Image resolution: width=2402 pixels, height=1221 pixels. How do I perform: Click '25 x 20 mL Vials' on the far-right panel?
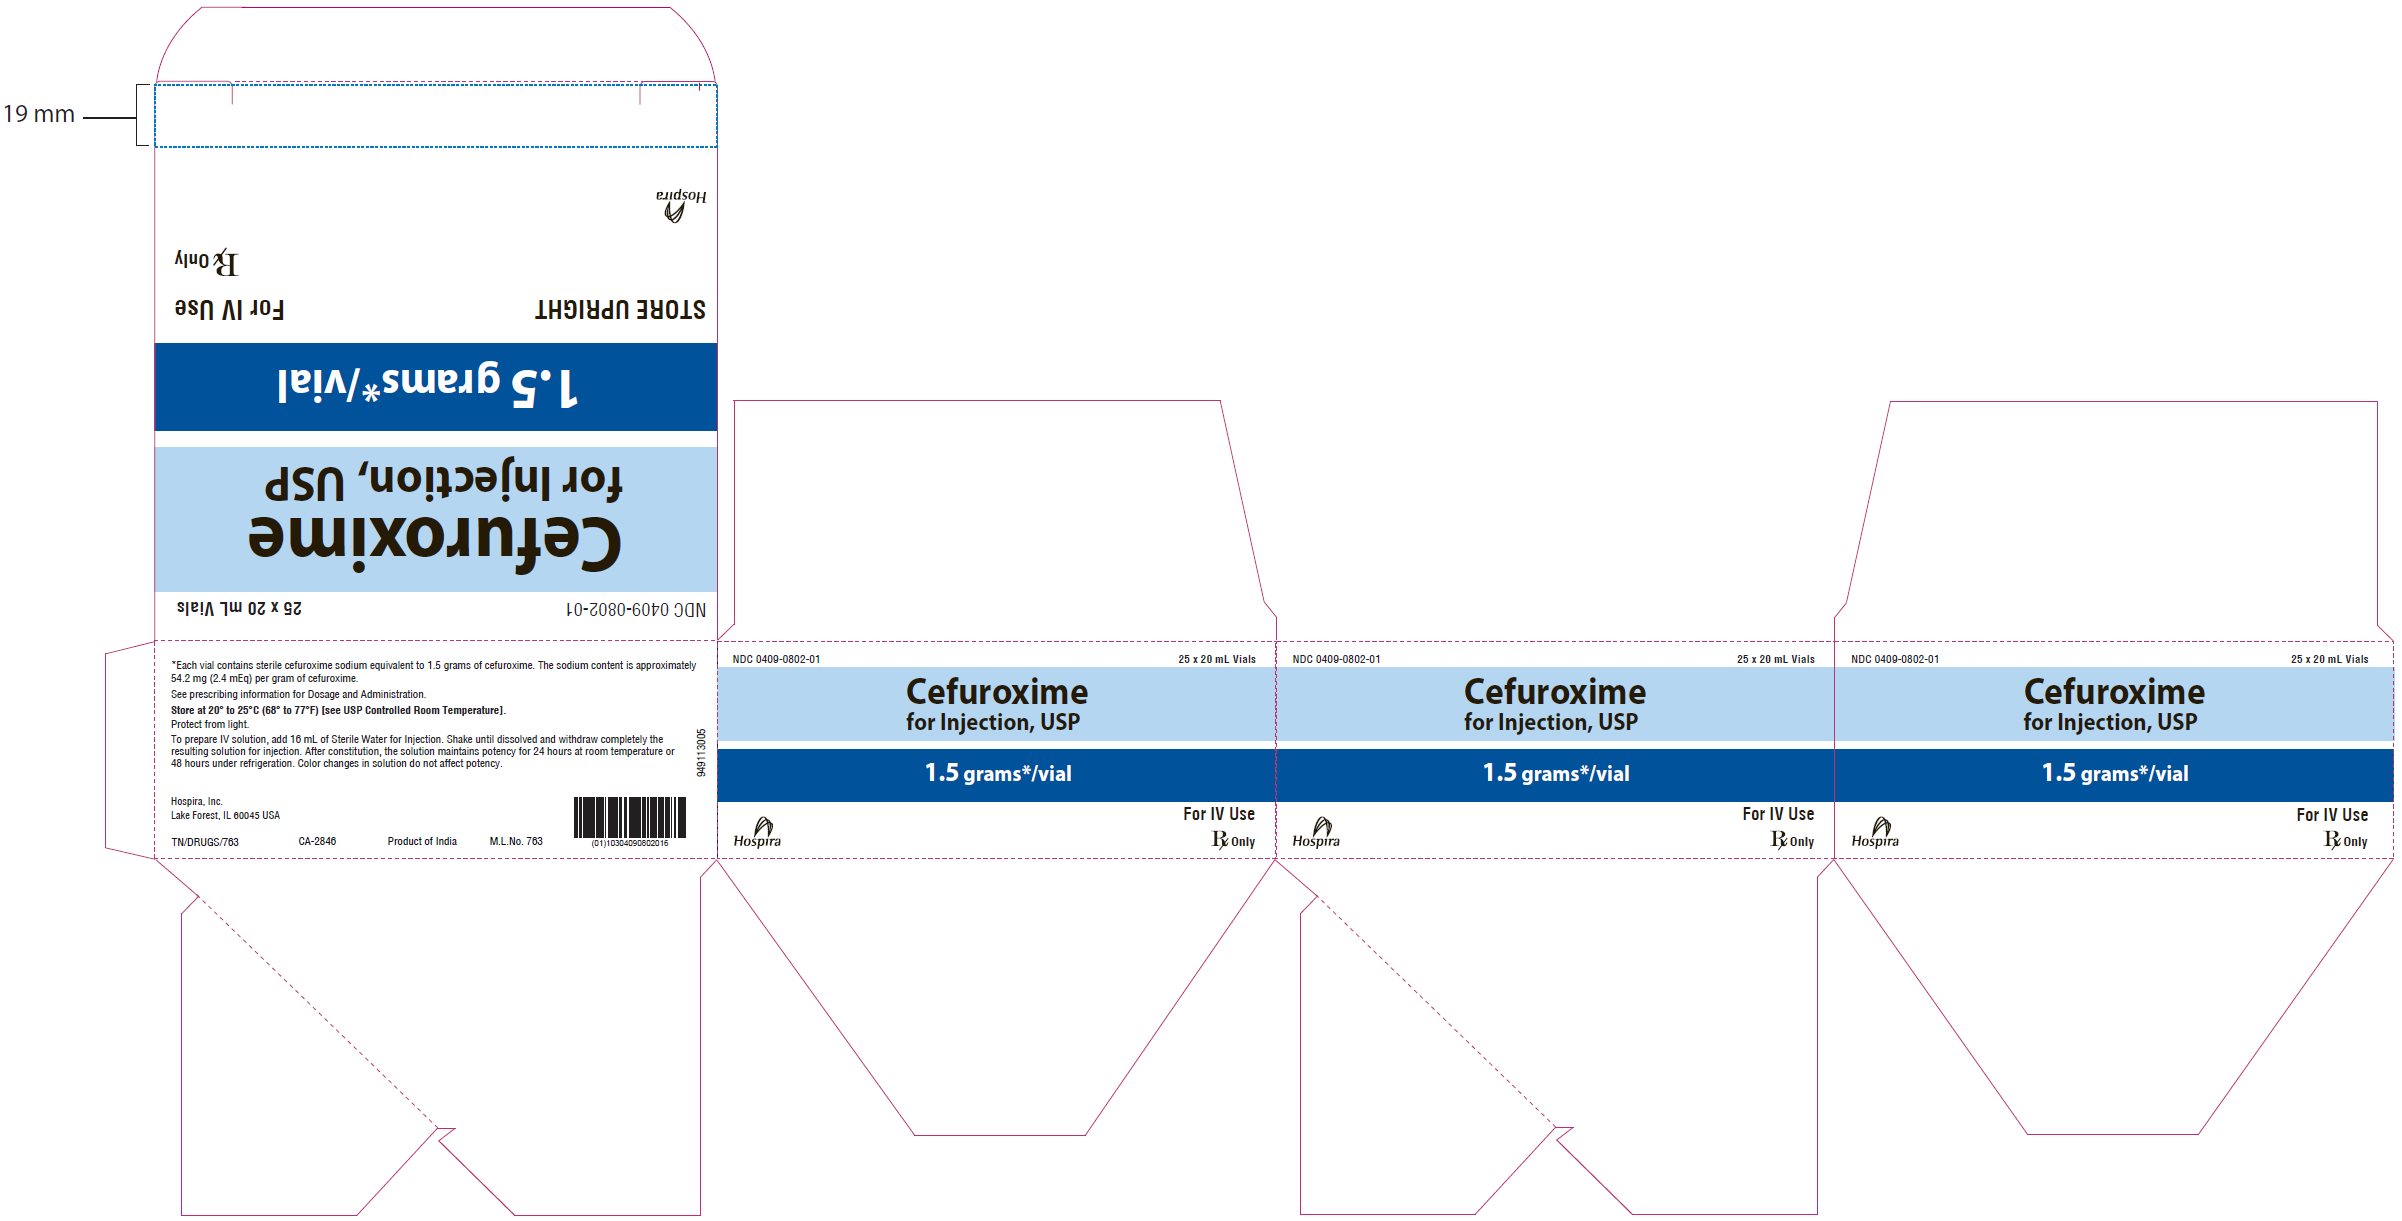coord(2330,659)
